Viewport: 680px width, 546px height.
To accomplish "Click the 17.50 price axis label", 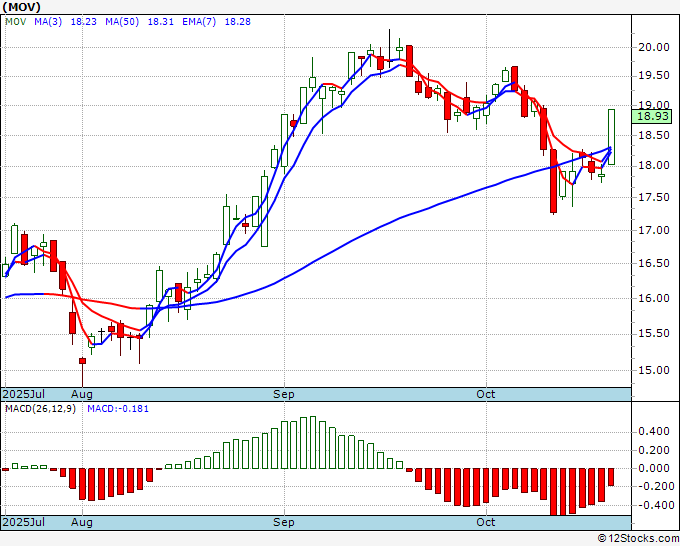I will click(x=654, y=197).
